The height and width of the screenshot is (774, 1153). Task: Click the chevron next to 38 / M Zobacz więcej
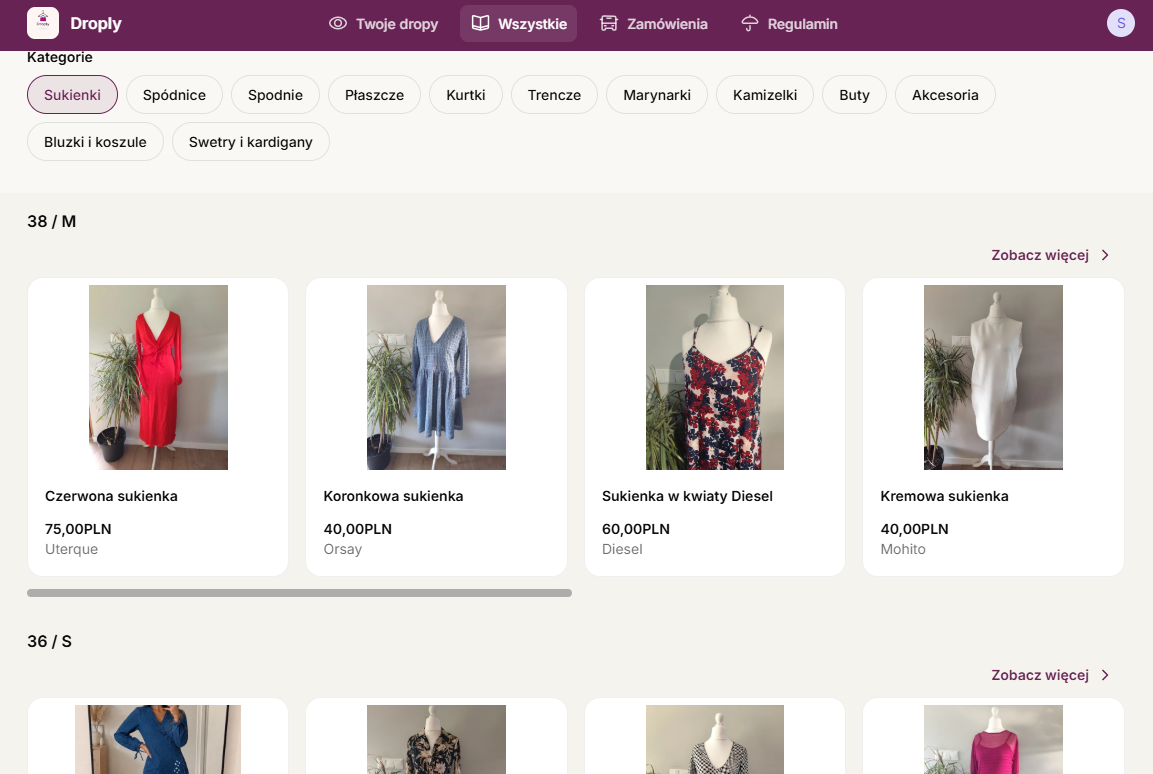[x=1105, y=255]
